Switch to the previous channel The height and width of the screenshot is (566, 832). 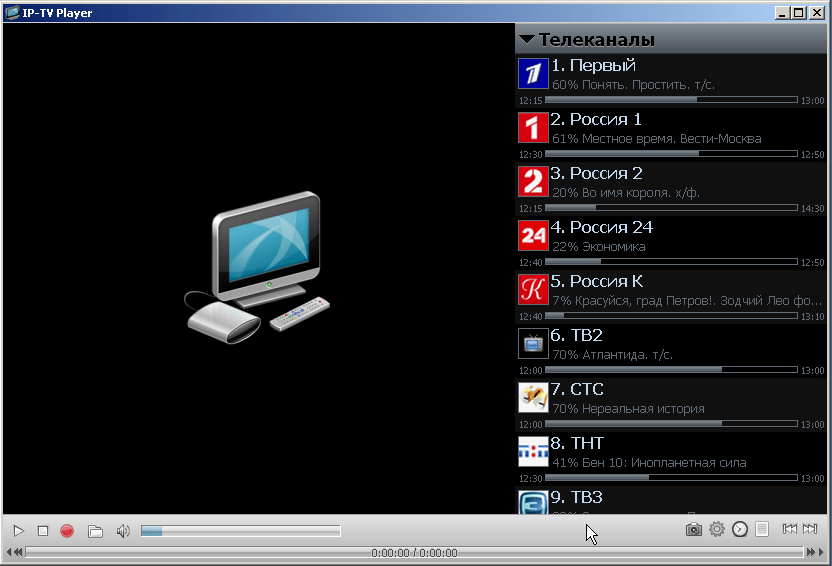click(790, 529)
